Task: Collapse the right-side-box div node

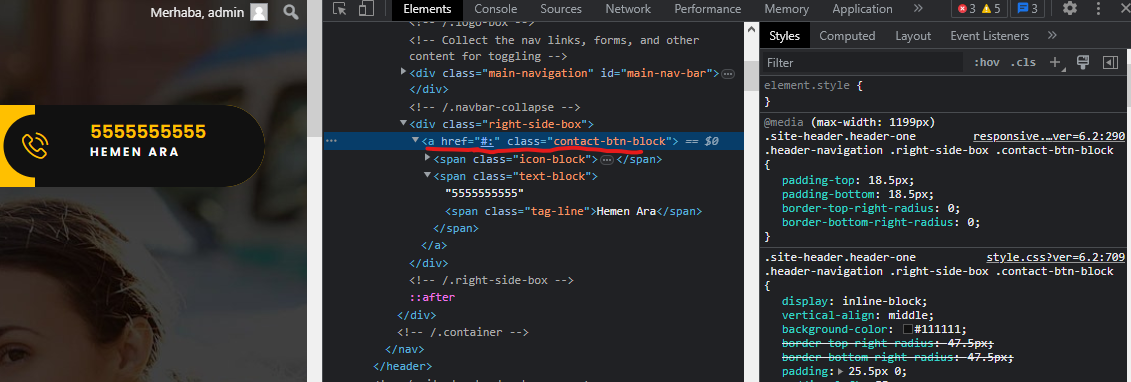Action: point(404,124)
